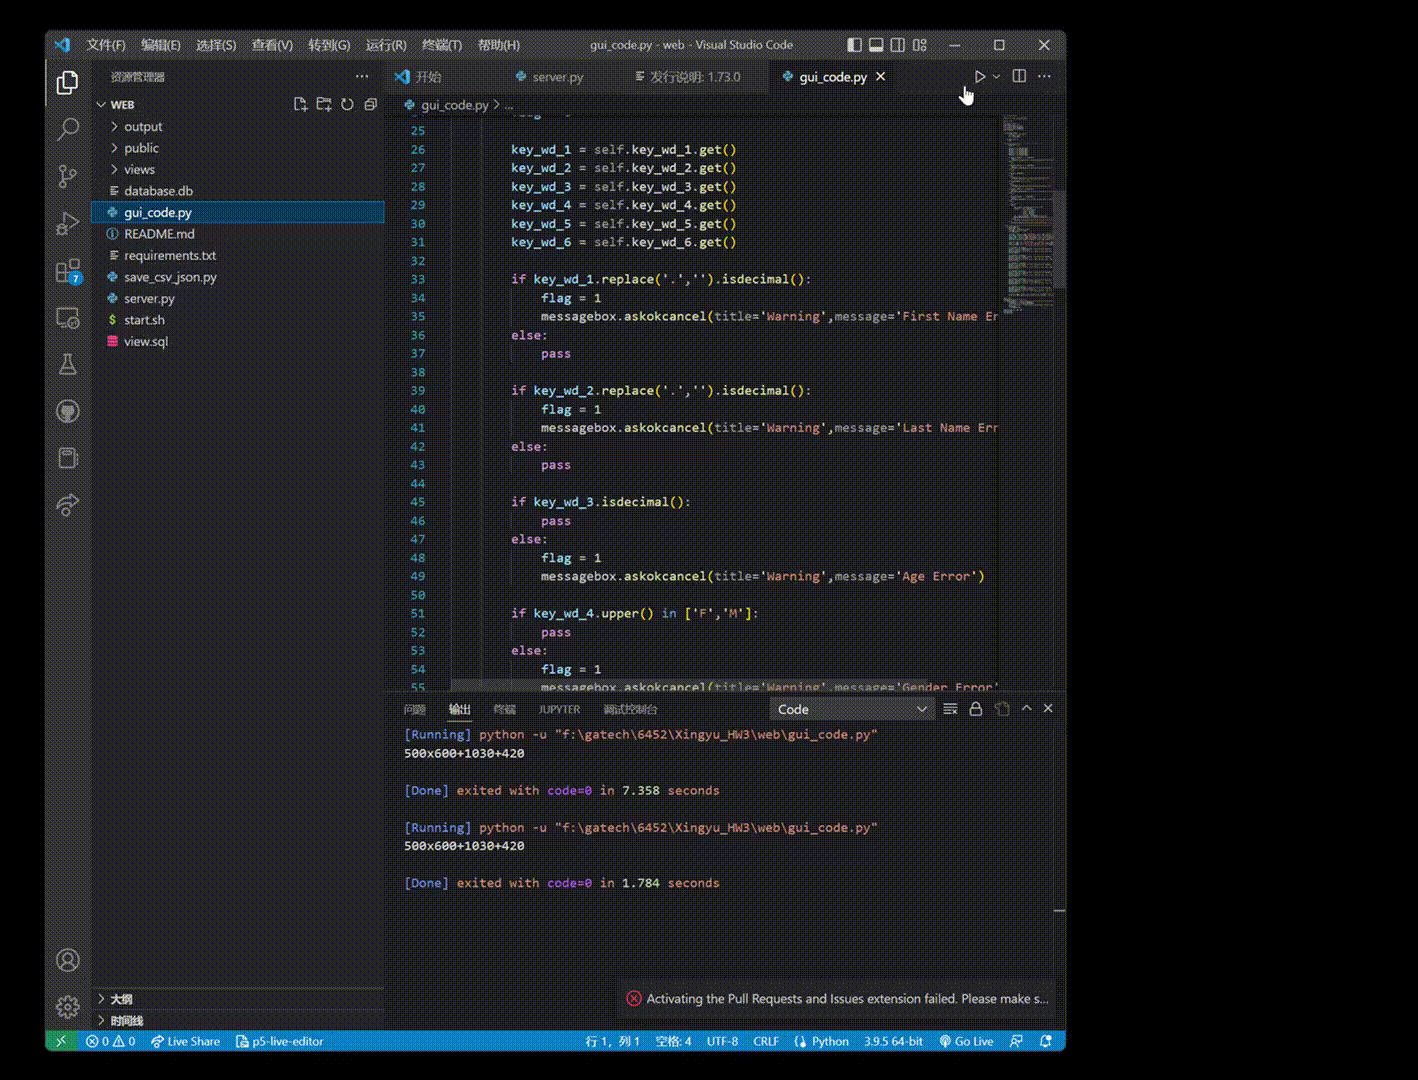1418x1080 pixels.
Task: Open the Remote Explorer icon
Action: pos(67,318)
